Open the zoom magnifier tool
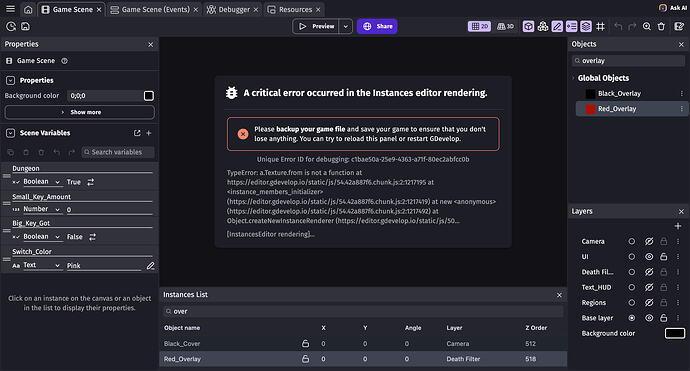This screenshot has height=371, width=690. [646, 26]
